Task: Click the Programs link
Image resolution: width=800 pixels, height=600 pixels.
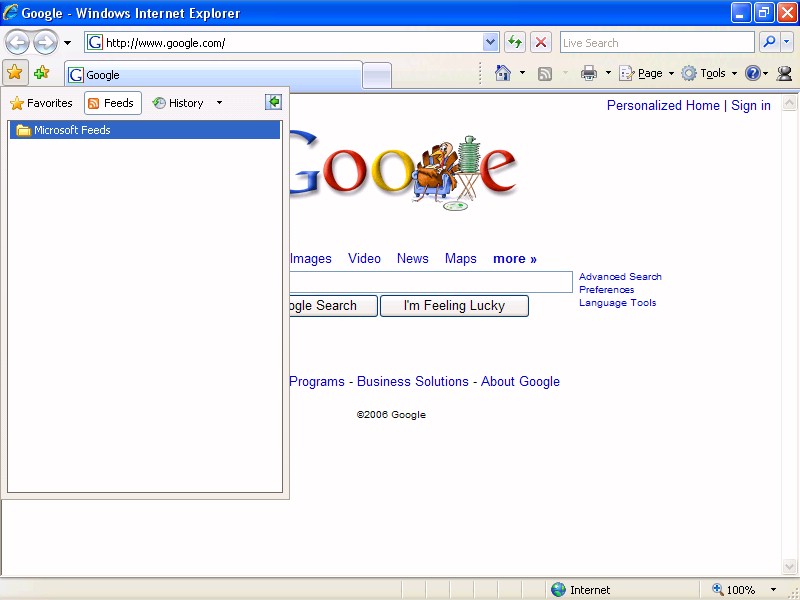Action: 317,382
